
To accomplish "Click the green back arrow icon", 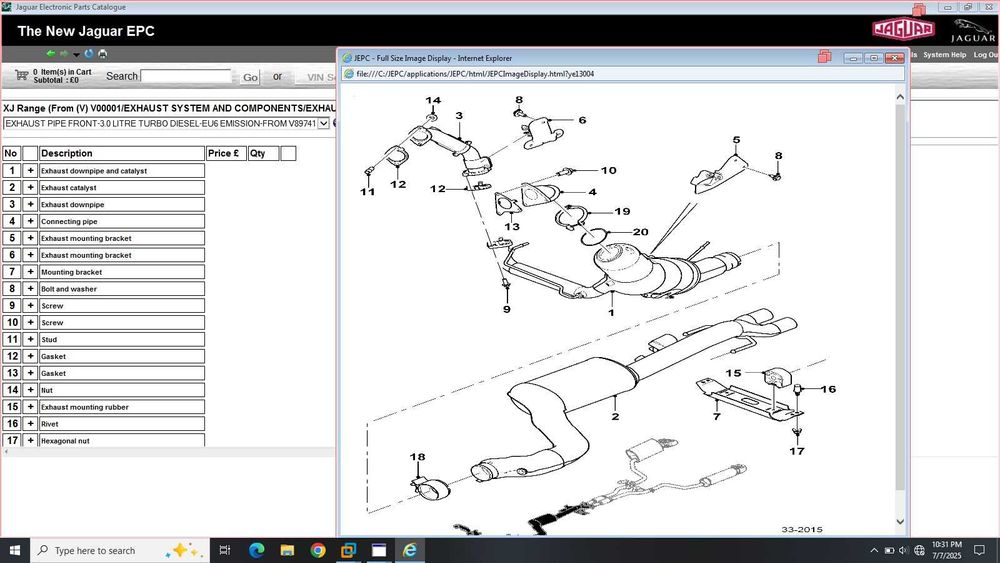I will point(51,54).
